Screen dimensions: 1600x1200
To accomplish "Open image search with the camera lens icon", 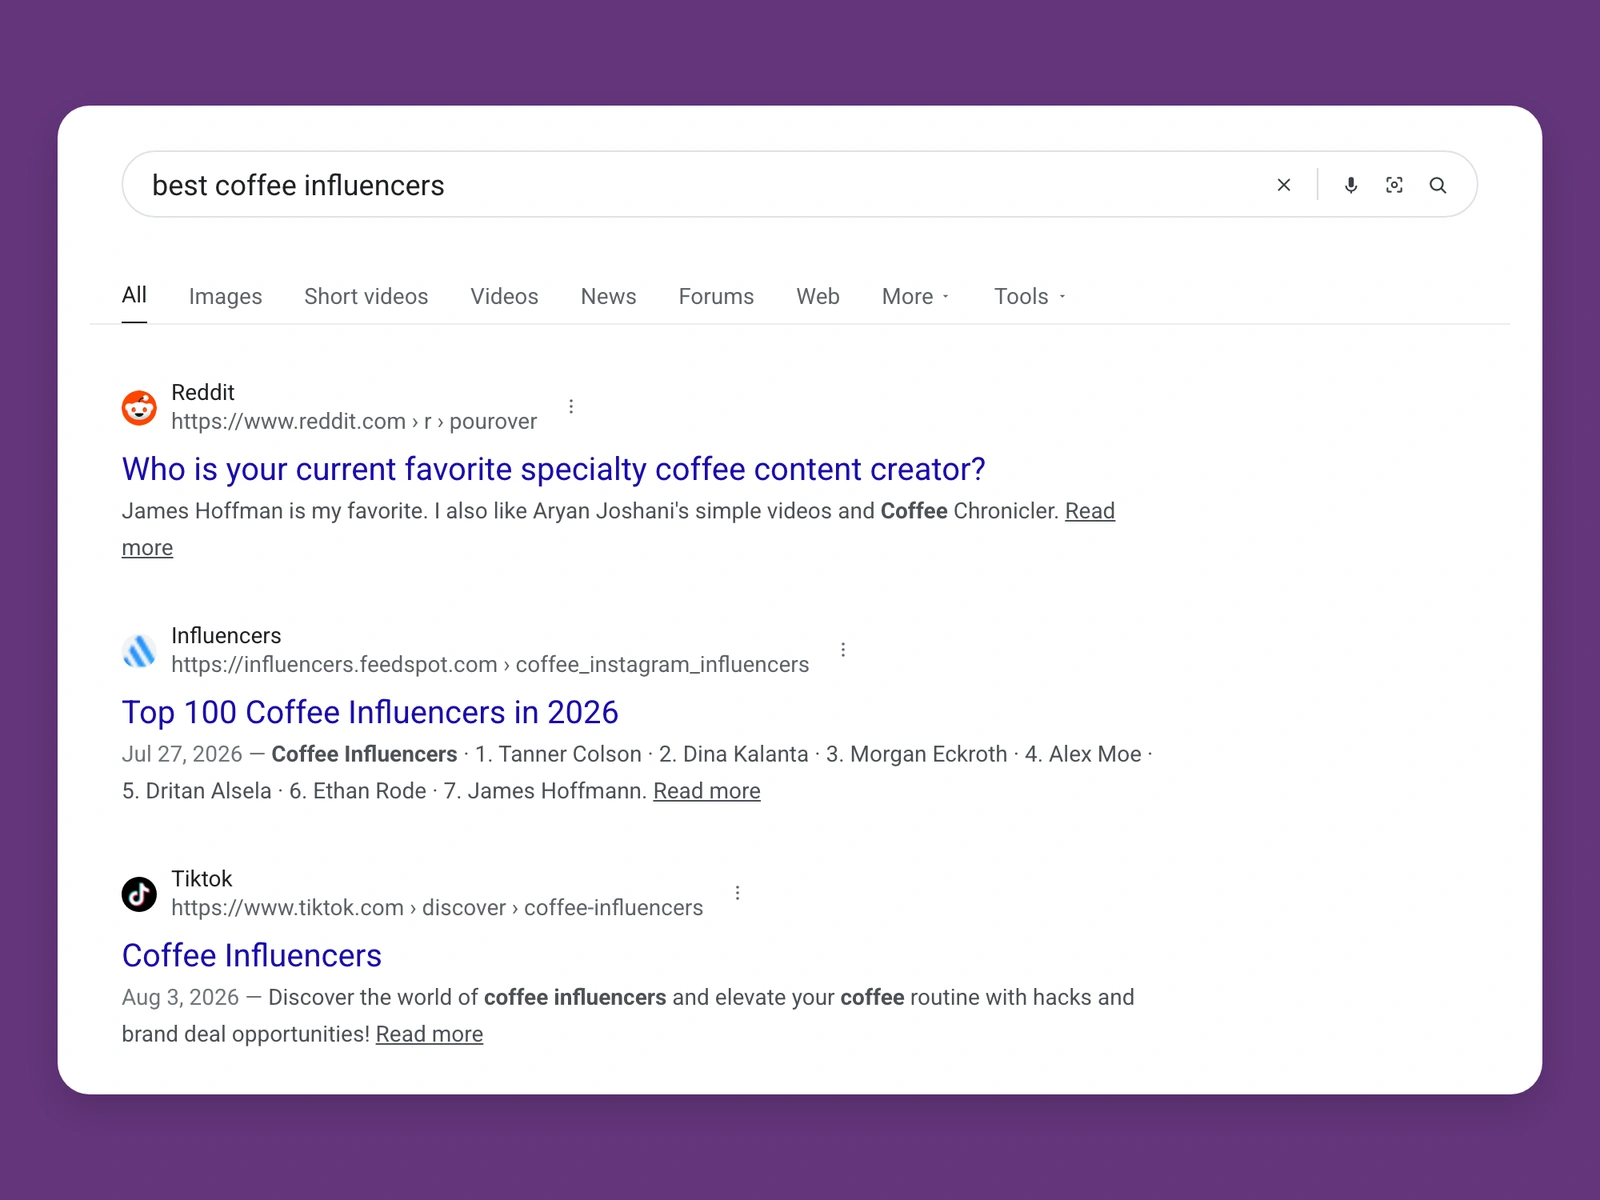I will (x=1394, y=185).
